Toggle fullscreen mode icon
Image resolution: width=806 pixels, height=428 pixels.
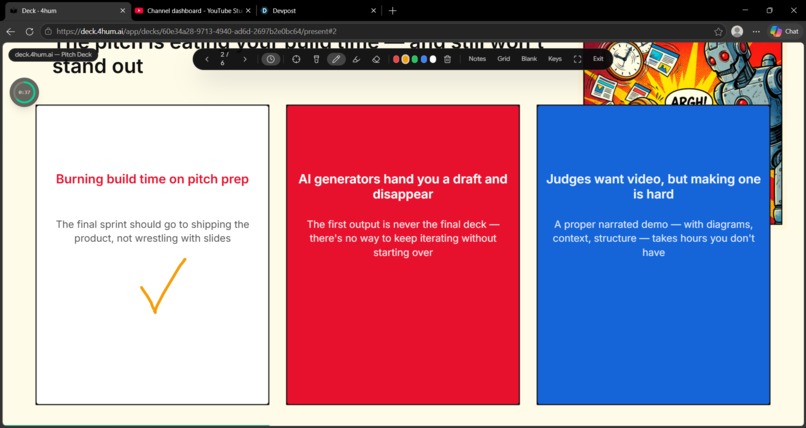pyautogui.click(x=577, y=59)
